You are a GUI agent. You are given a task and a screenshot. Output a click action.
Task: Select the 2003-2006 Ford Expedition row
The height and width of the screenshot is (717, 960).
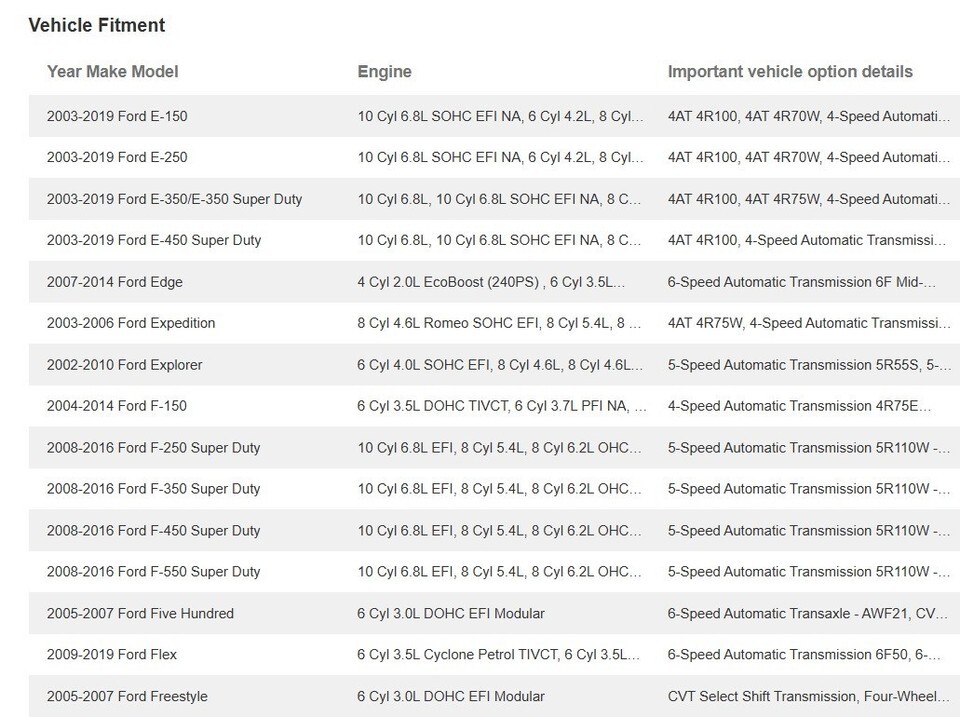click(x=131, y=323)
